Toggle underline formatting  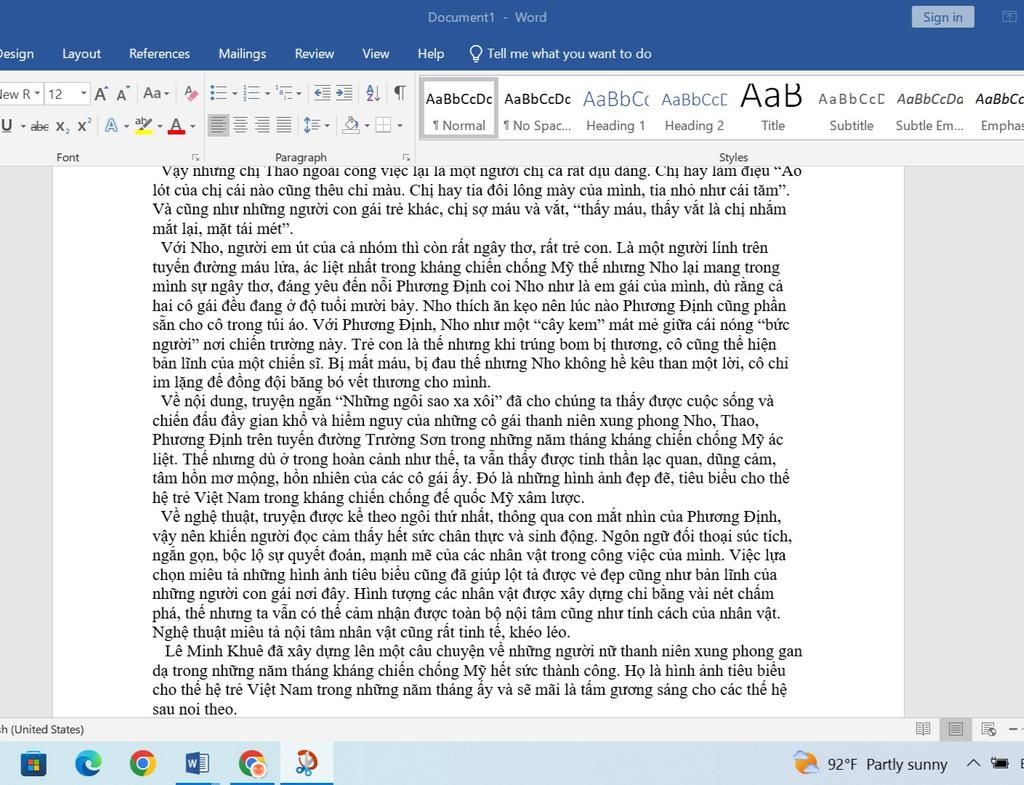pos(7,126)
